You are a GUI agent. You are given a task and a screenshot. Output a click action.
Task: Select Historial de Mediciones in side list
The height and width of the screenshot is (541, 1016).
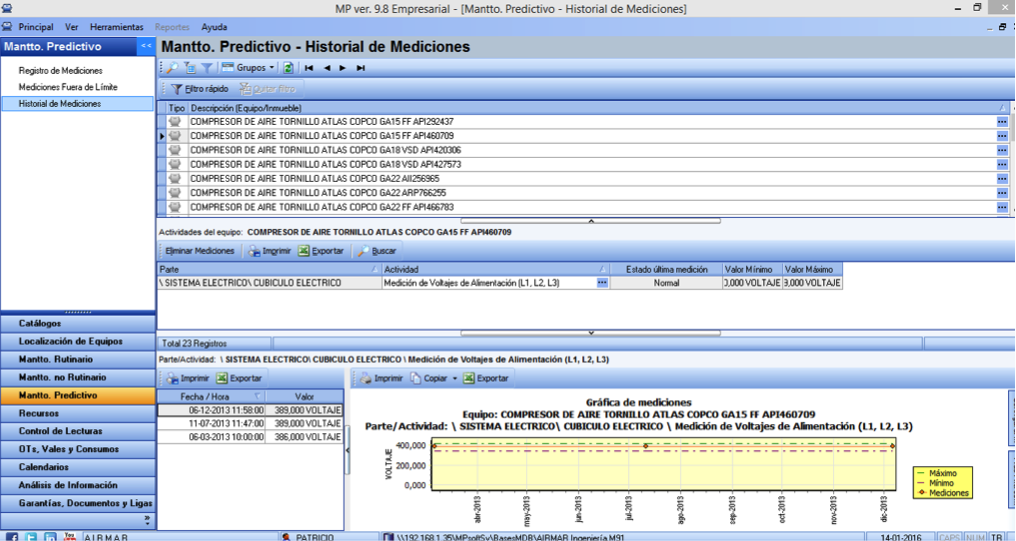(78, 104)
